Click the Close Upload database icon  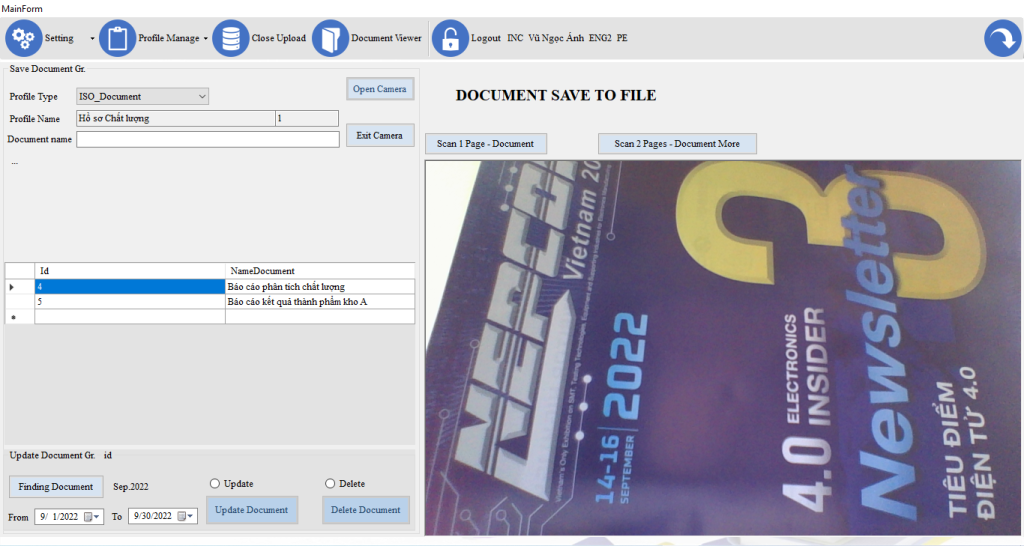click(x=231, y=38)
